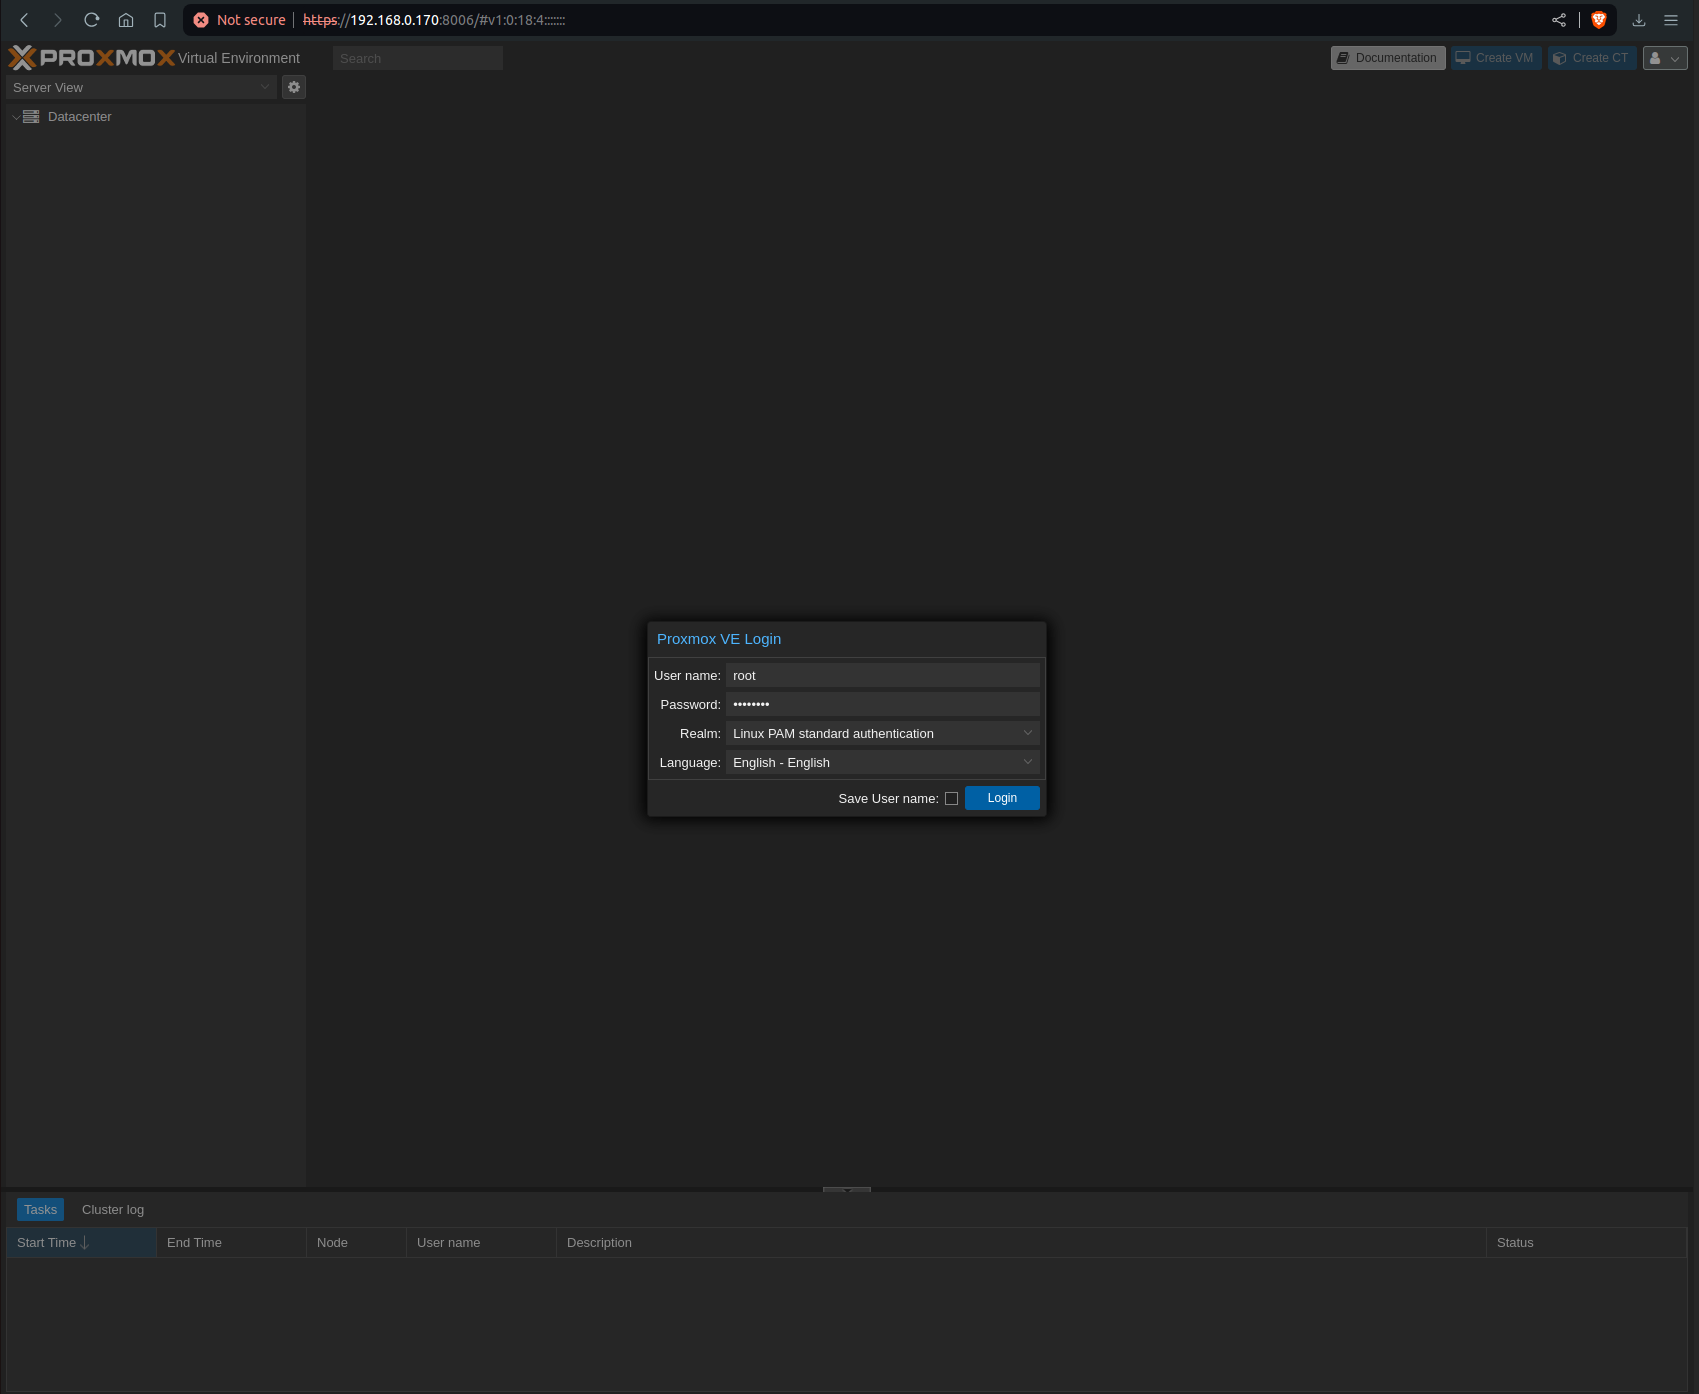Screen dimensions: 1699x1394
Task: Click the Datacenter server icon
Action: pos(31,117)
